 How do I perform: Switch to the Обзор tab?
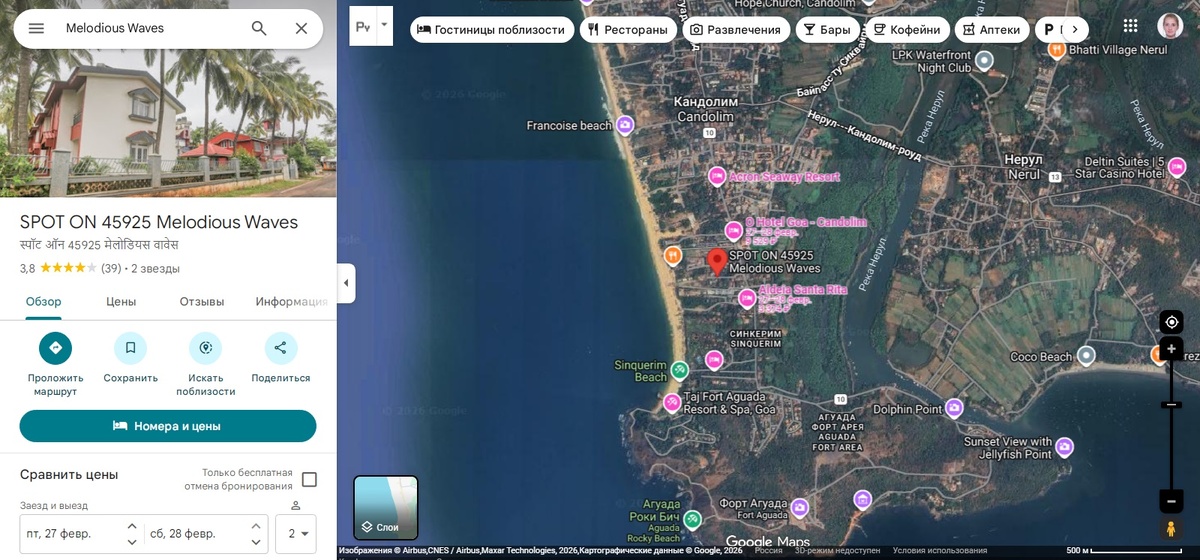[x=44, y=302]
